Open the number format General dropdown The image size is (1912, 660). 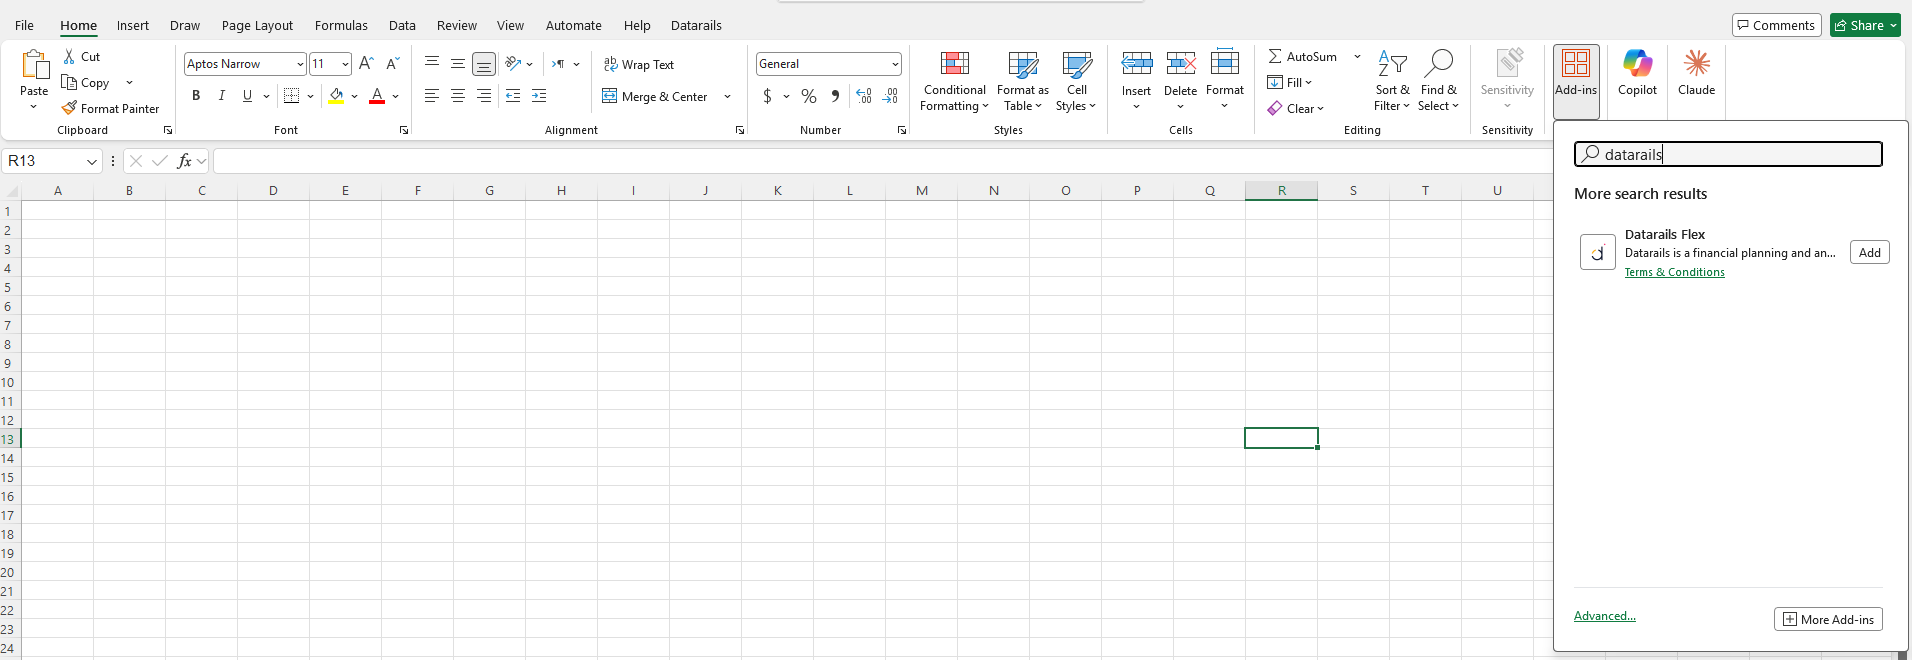(x=895, y=64)
